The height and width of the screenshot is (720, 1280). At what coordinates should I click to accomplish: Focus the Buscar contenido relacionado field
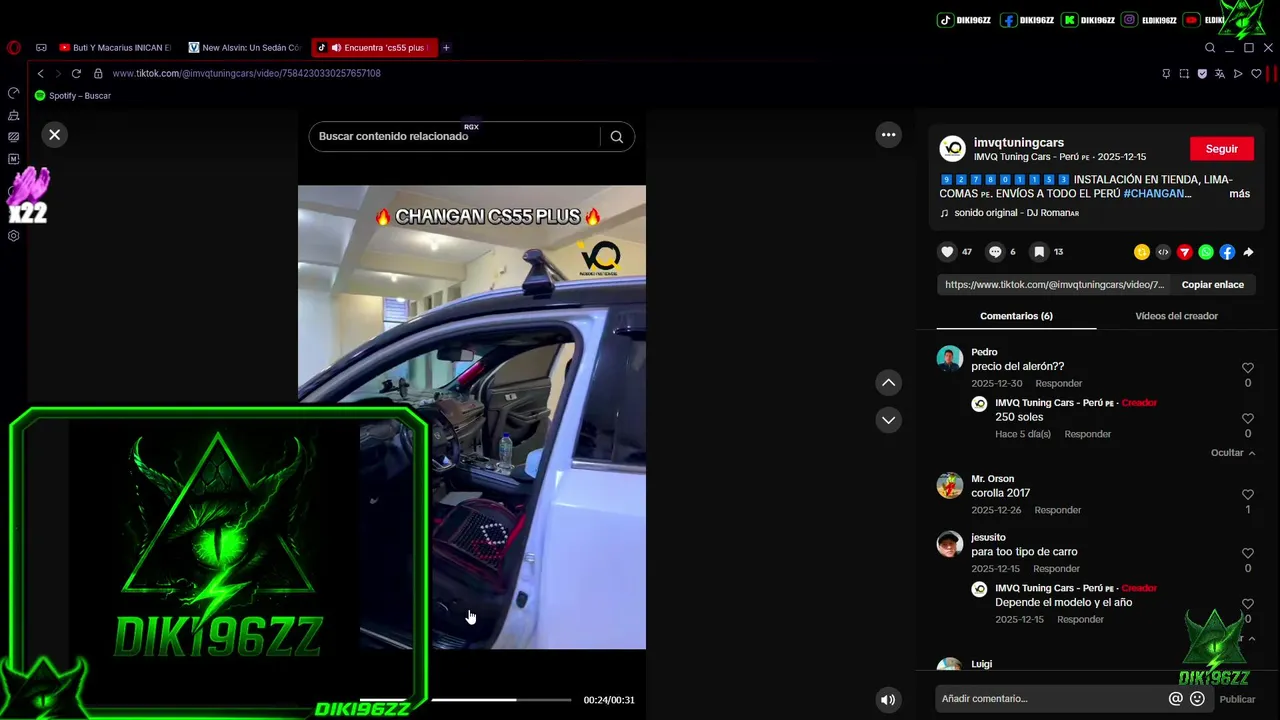[x=455, y=137]
